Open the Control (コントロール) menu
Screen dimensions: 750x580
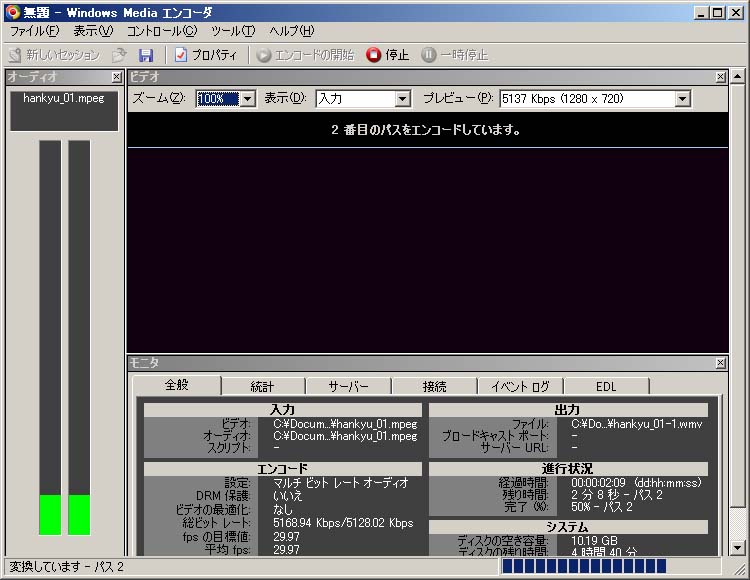[x=162, y=31]
